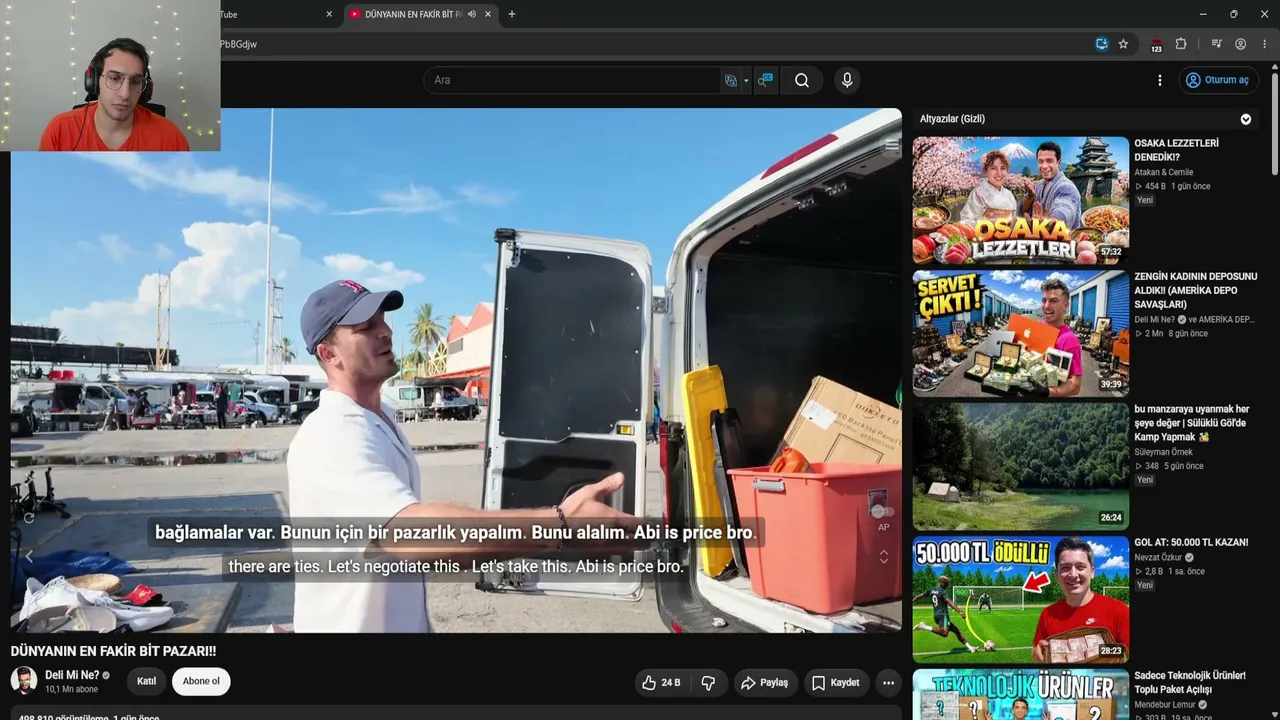Dislike the video with thumbs down
The image size is (1280, 720).
pyautogui.click(x=708, y=683)
